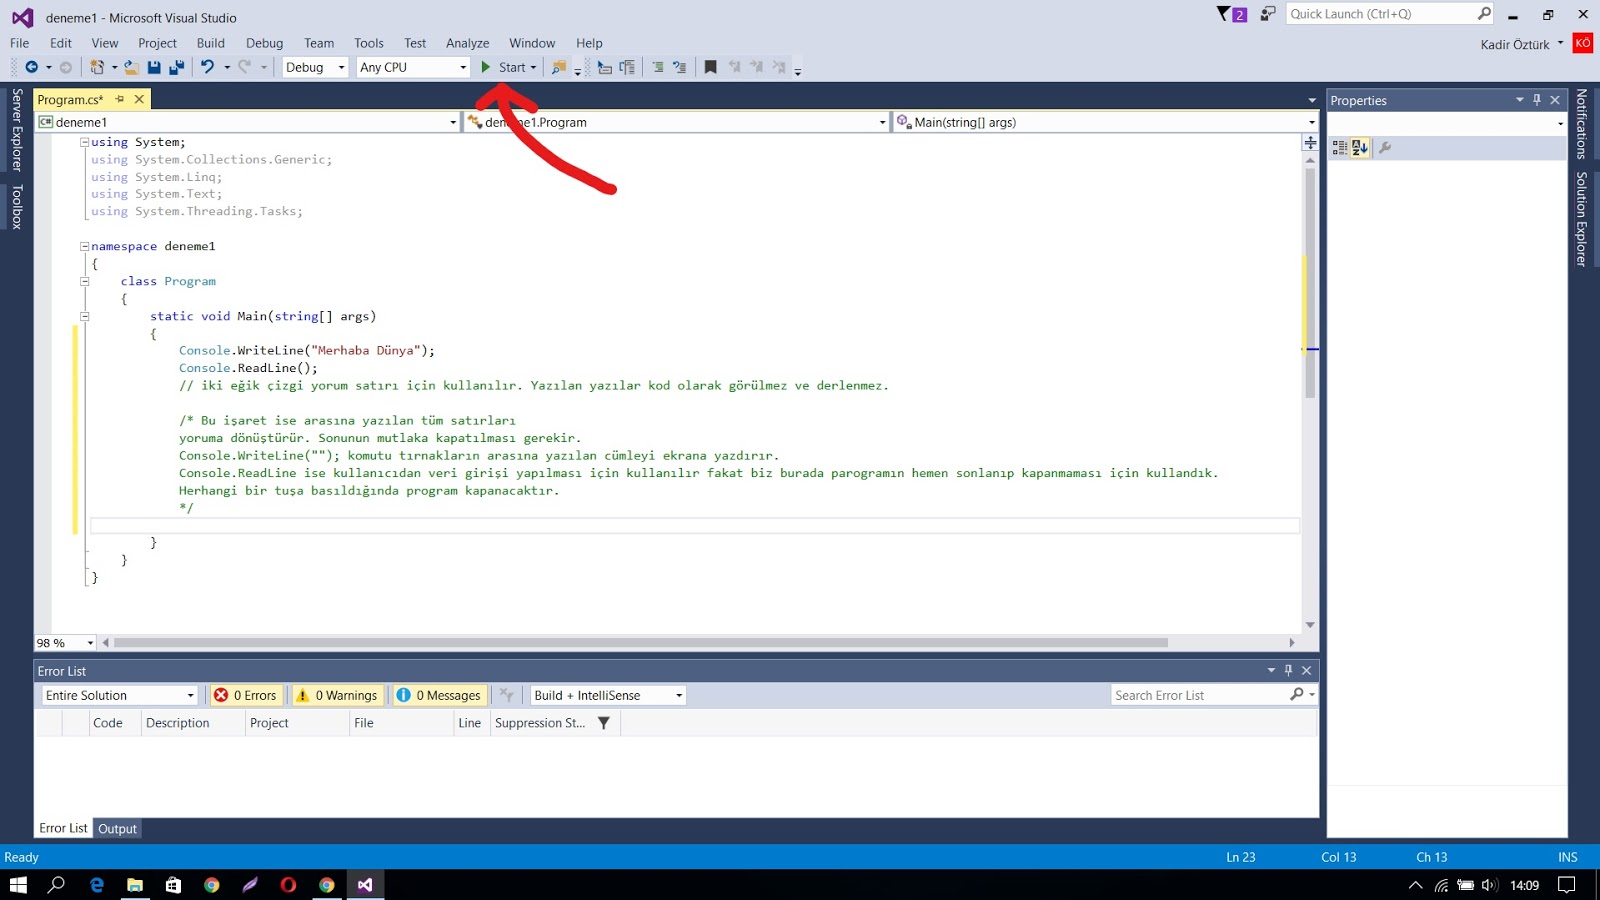Click the New Project toolbar icon
The height and width of the screenshot is (900, 1600).
[x=97, y=67]
